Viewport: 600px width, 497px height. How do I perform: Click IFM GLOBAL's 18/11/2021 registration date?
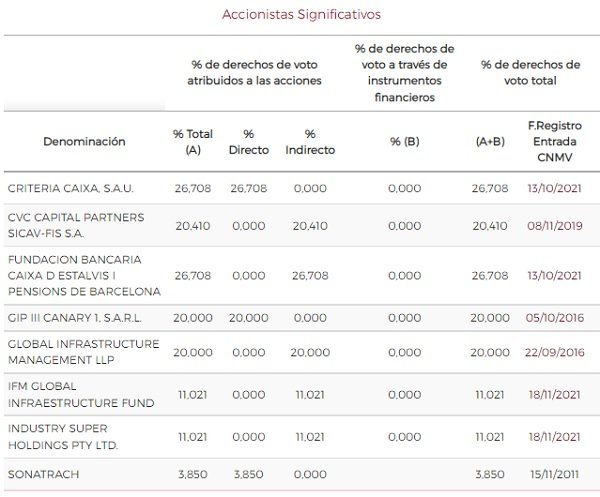[554, 395]
